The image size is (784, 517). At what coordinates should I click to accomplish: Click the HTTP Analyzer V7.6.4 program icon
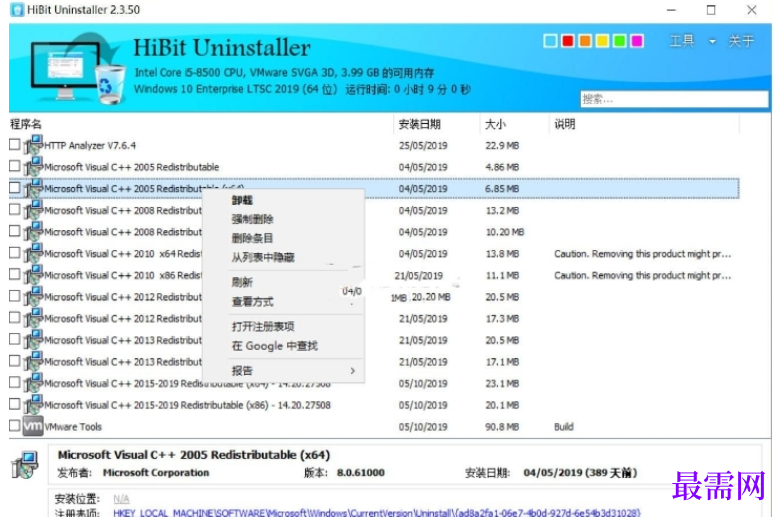tap(34, 145)
